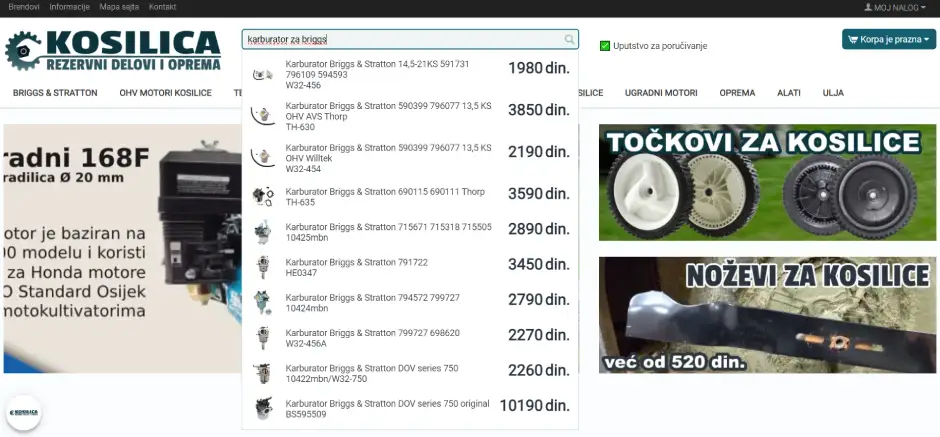The image size is (940, 437).
Task: Open the Kosilica logo homepage
Action: coord(113,51)
